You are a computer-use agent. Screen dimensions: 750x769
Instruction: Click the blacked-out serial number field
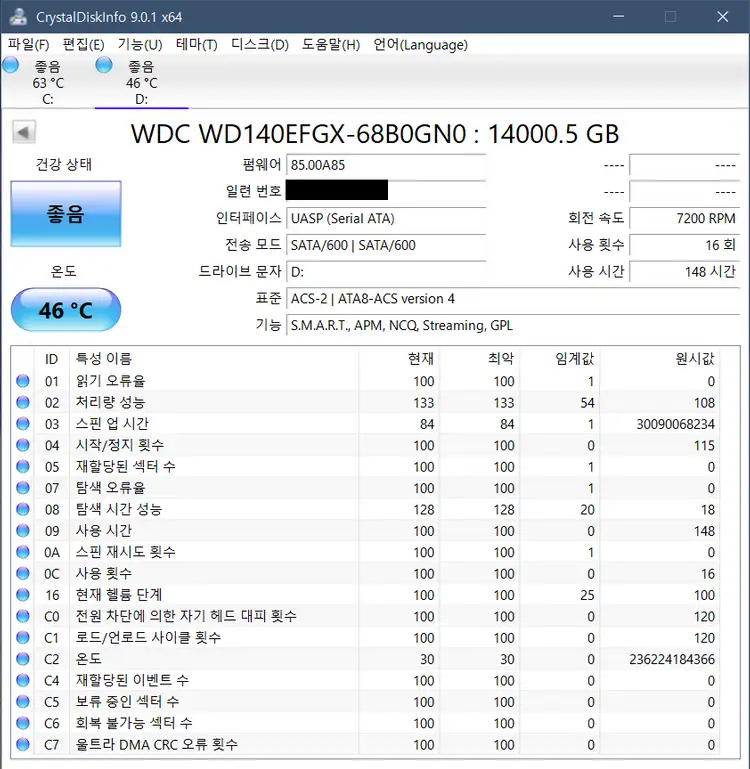click(386, 190)
